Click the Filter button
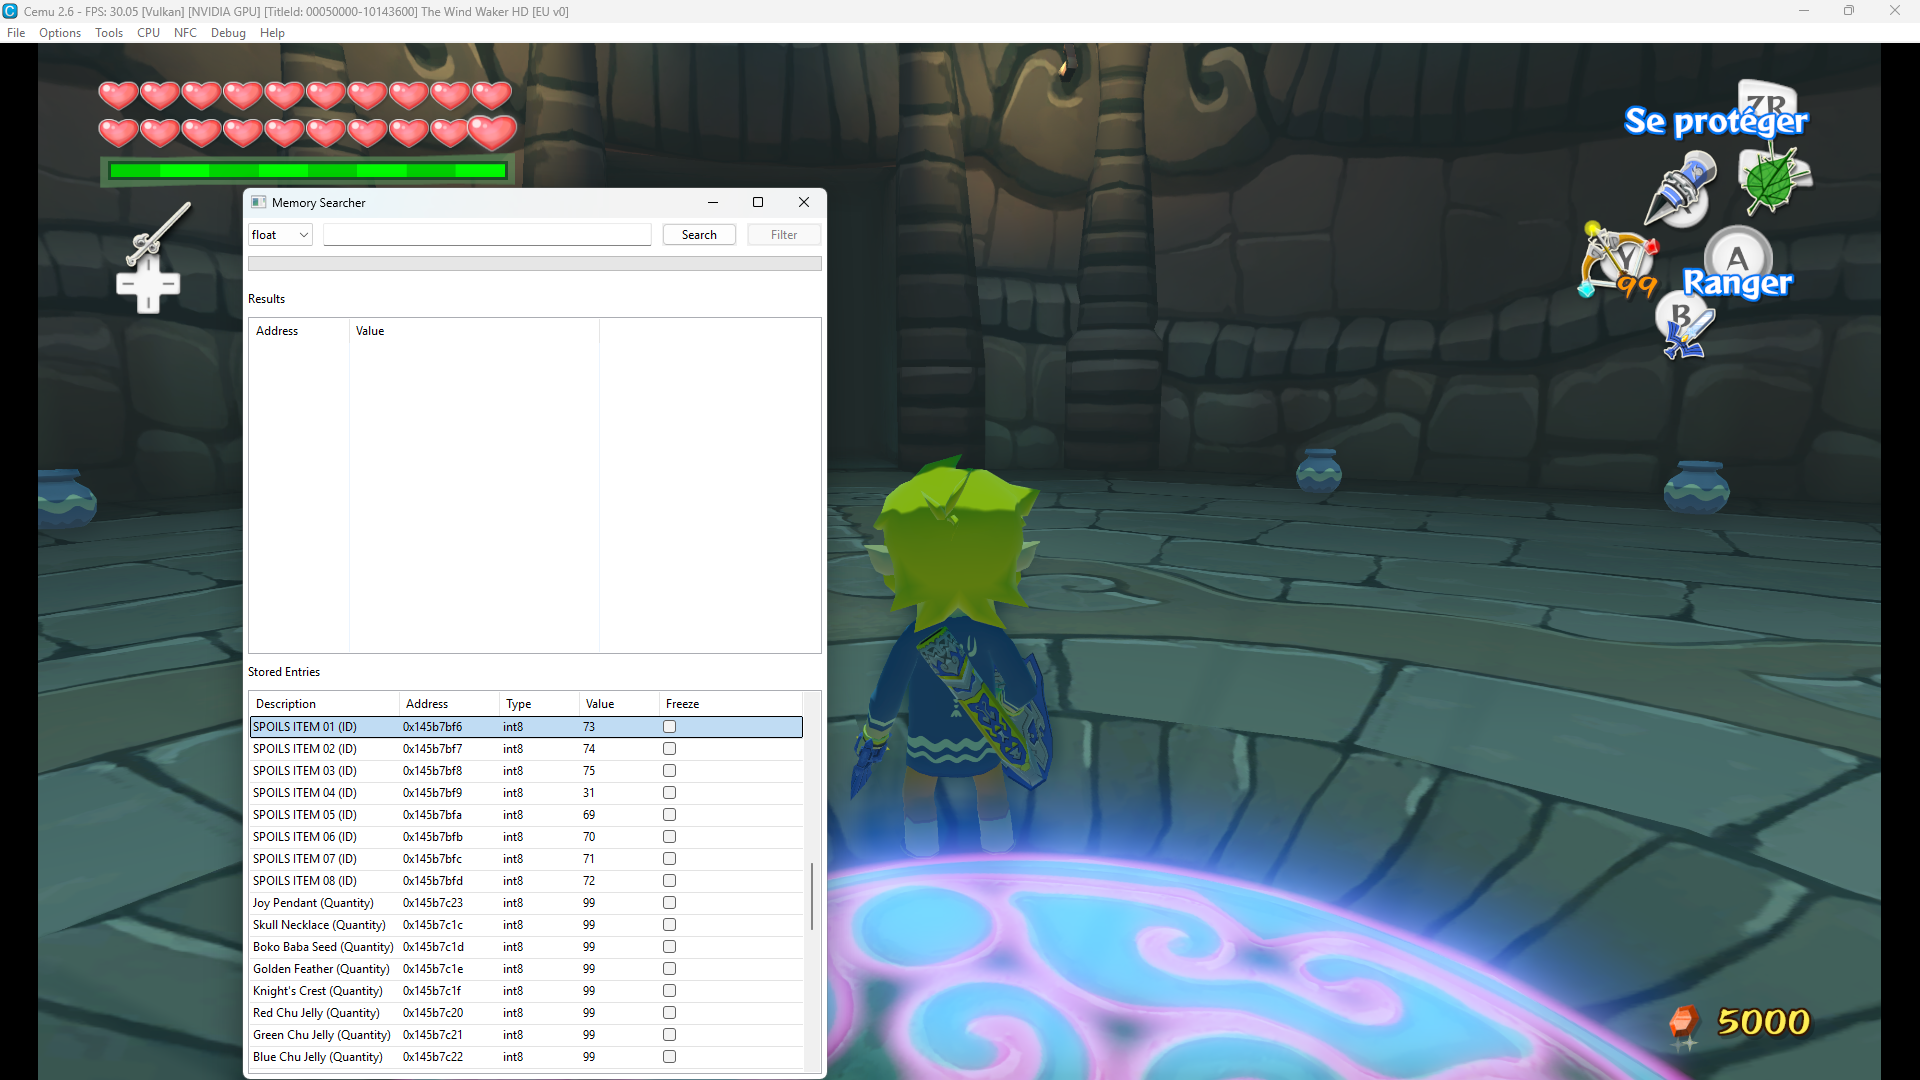1920x1080 pixels. [x=784, y=235]
